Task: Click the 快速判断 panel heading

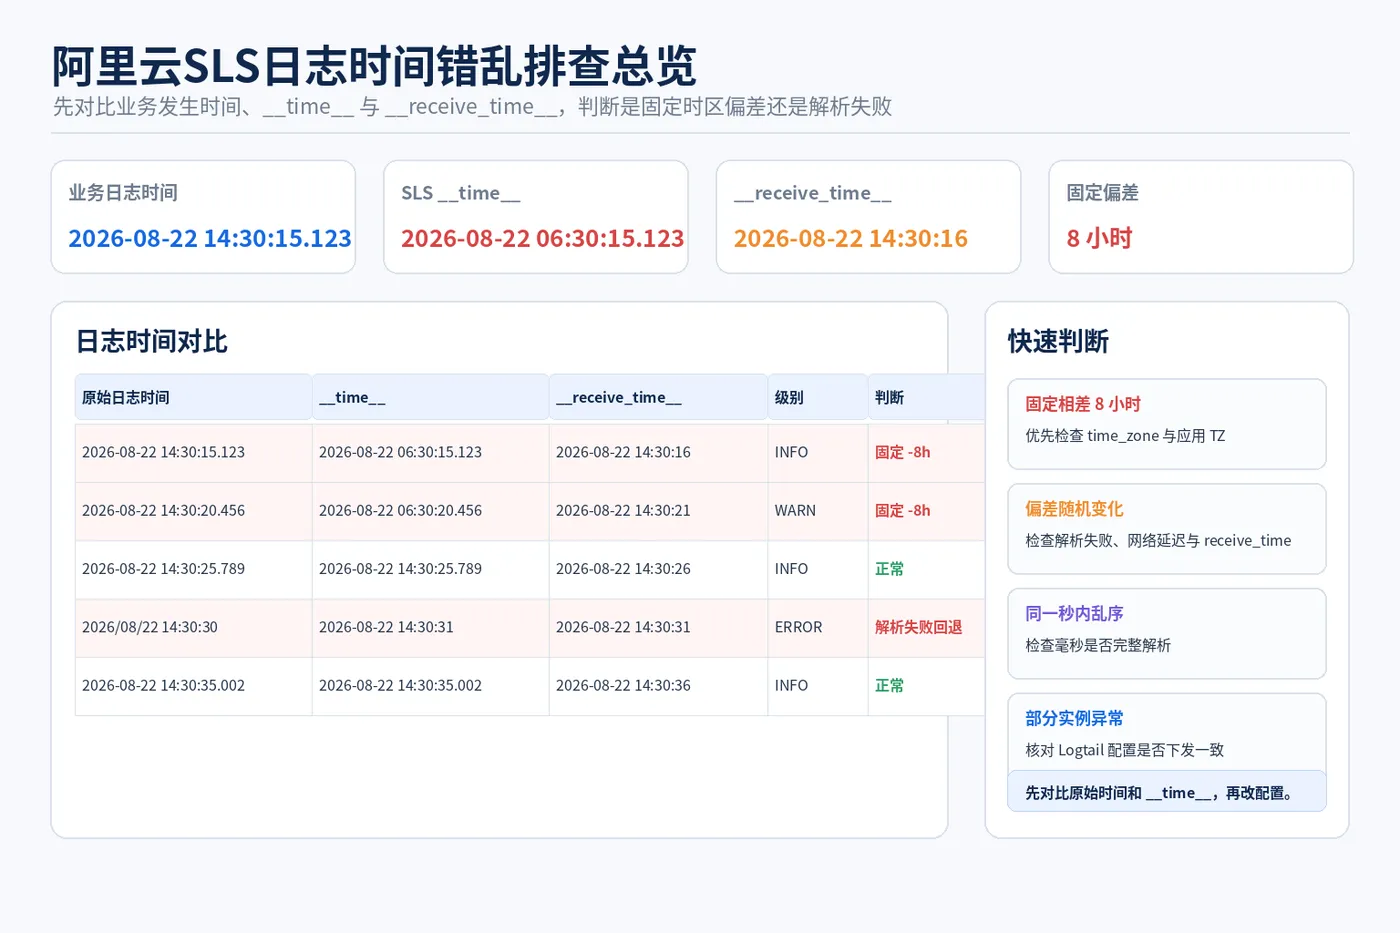Action: [1058, 341]
